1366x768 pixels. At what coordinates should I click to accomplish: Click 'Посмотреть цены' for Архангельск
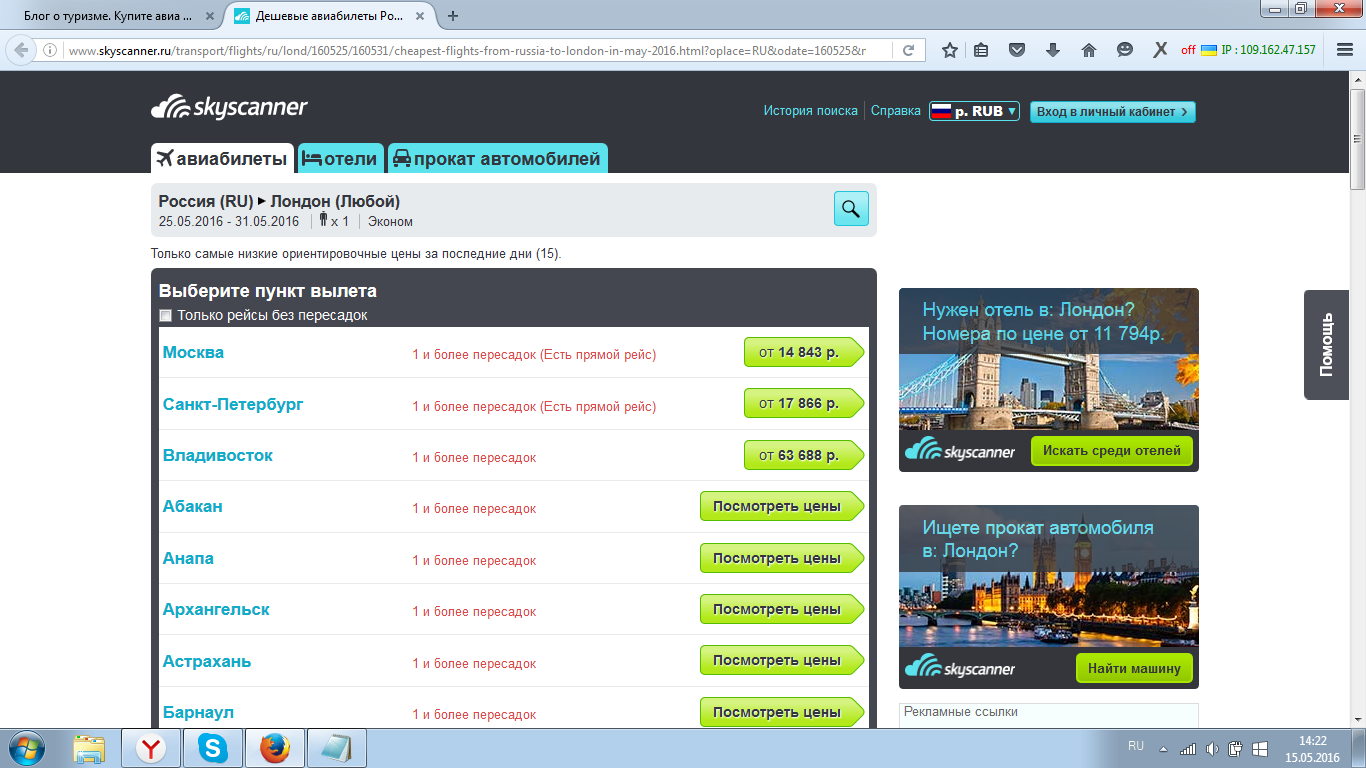(x=781, y=610)
